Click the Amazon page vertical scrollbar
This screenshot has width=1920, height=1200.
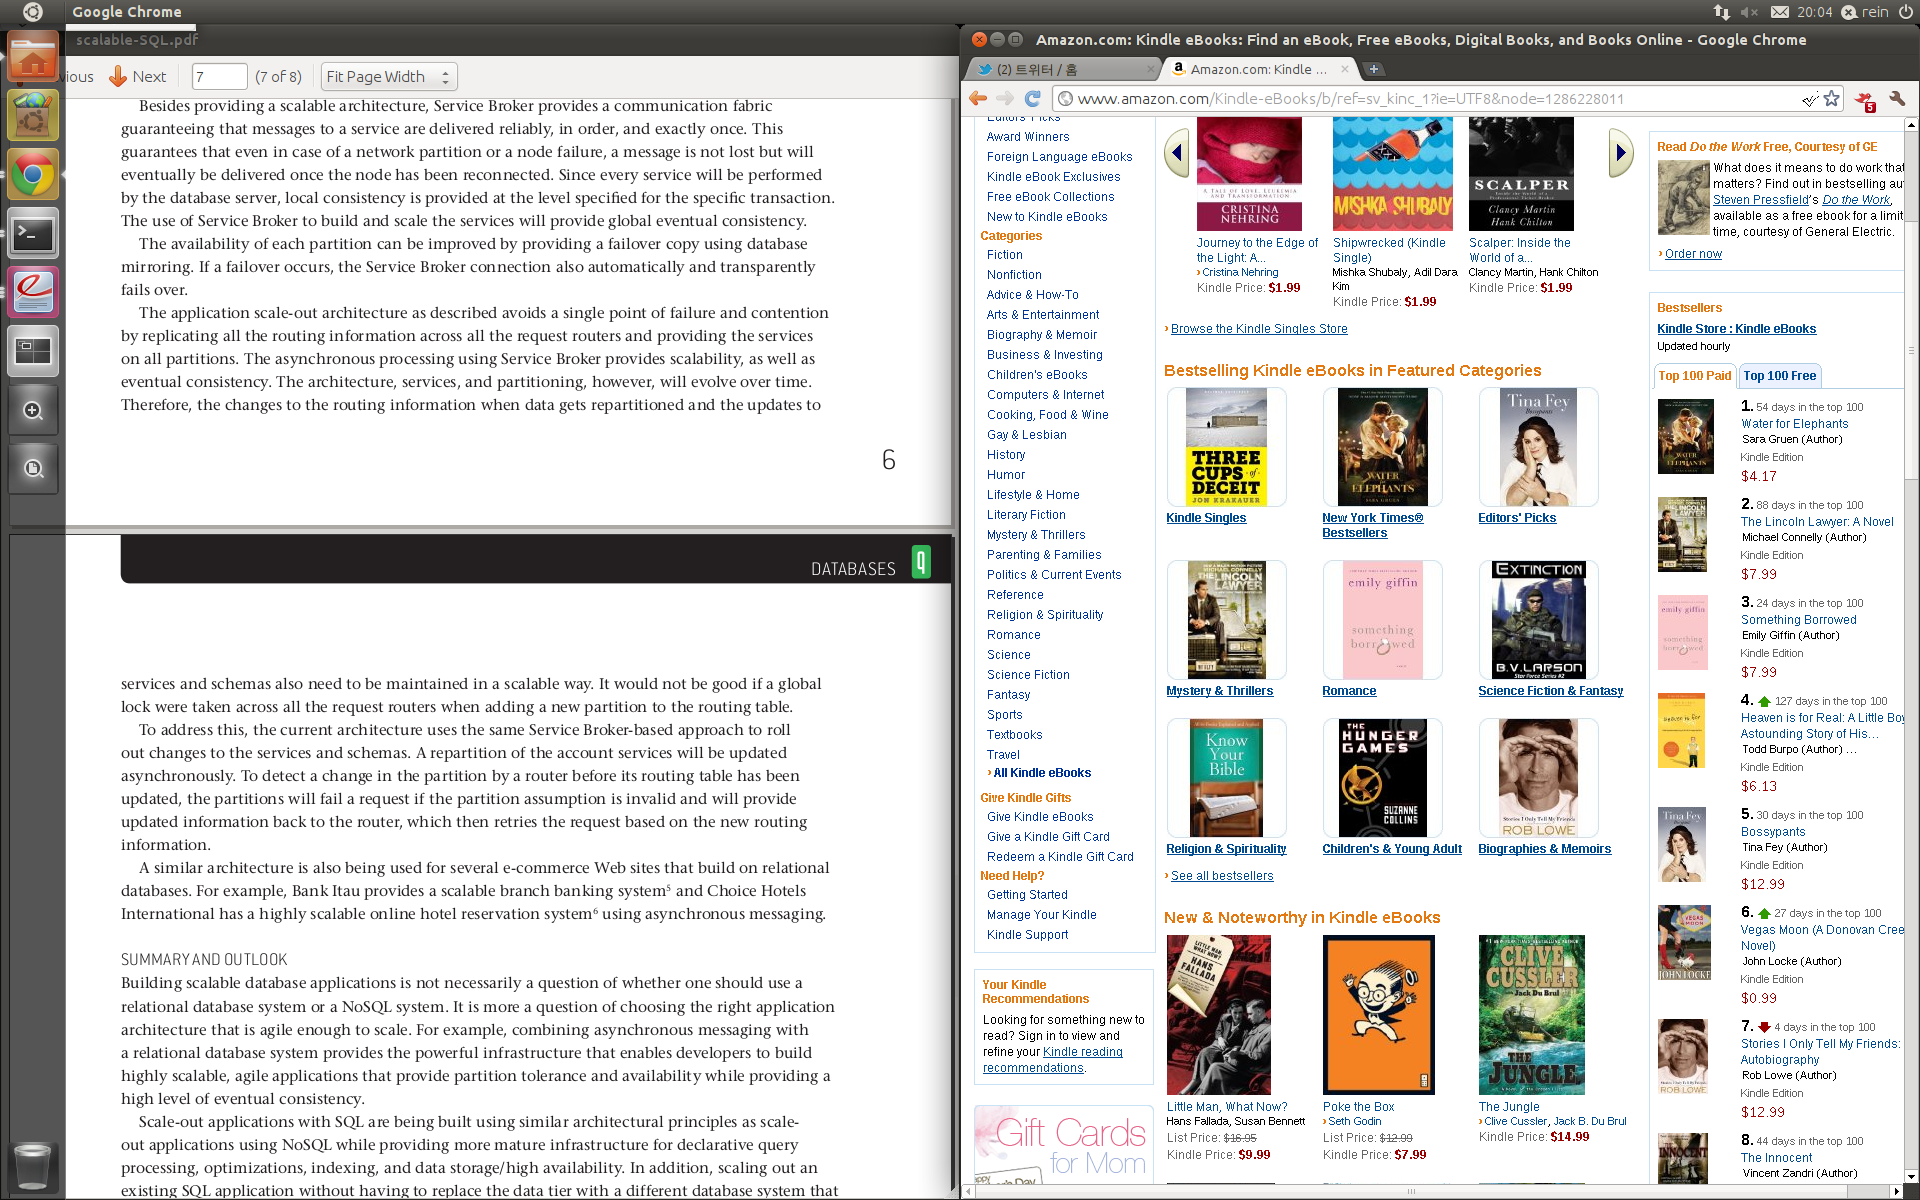1911,350
